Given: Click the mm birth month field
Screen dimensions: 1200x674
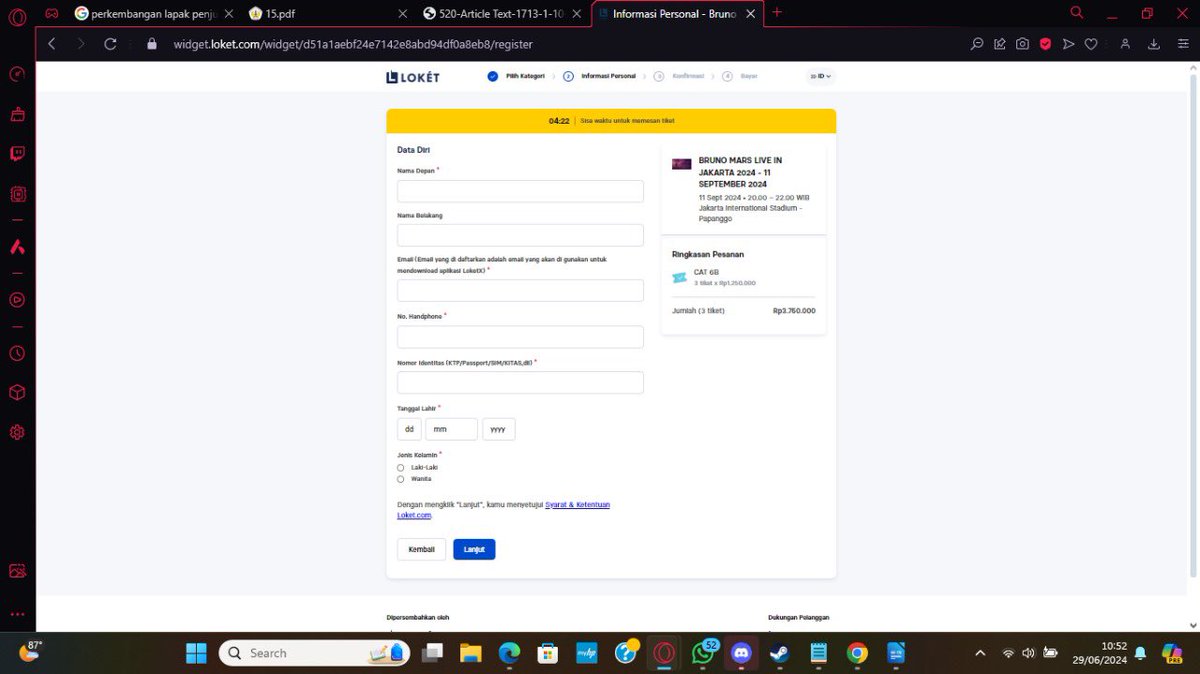Looking at the screenshot, I should tap(451, 429).
